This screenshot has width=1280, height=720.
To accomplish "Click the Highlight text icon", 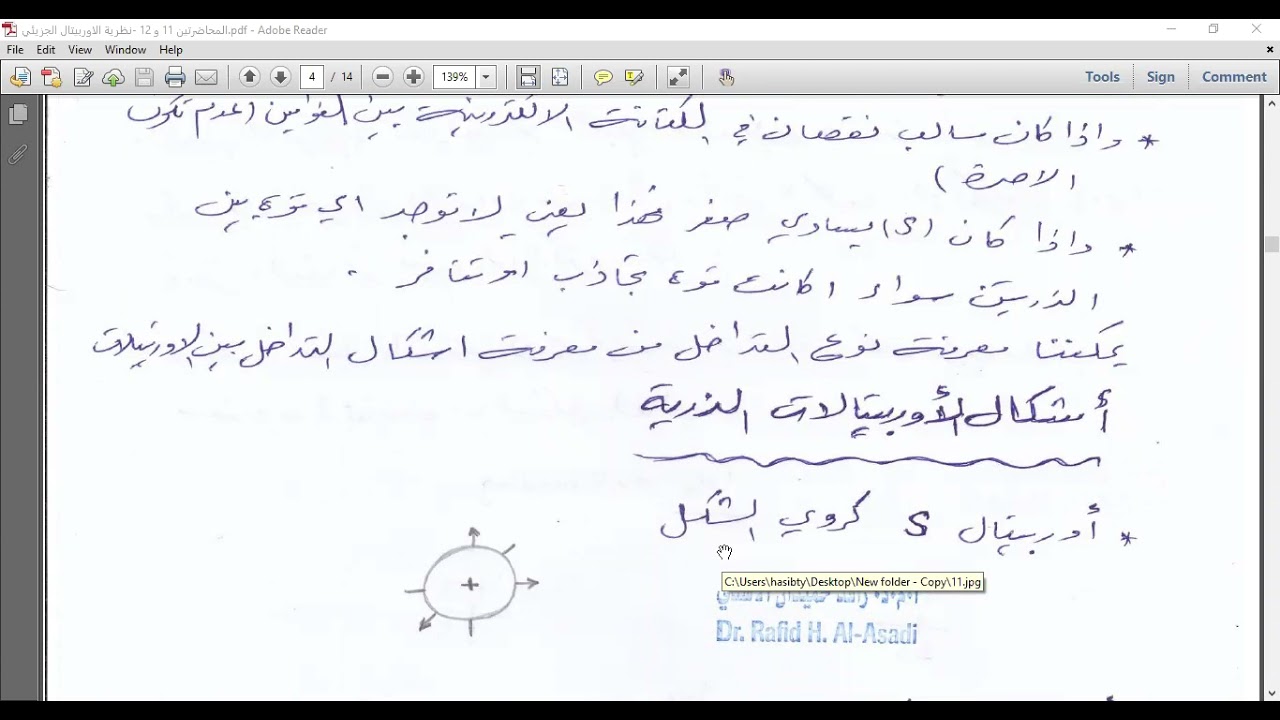I will [x=634, y=77].
